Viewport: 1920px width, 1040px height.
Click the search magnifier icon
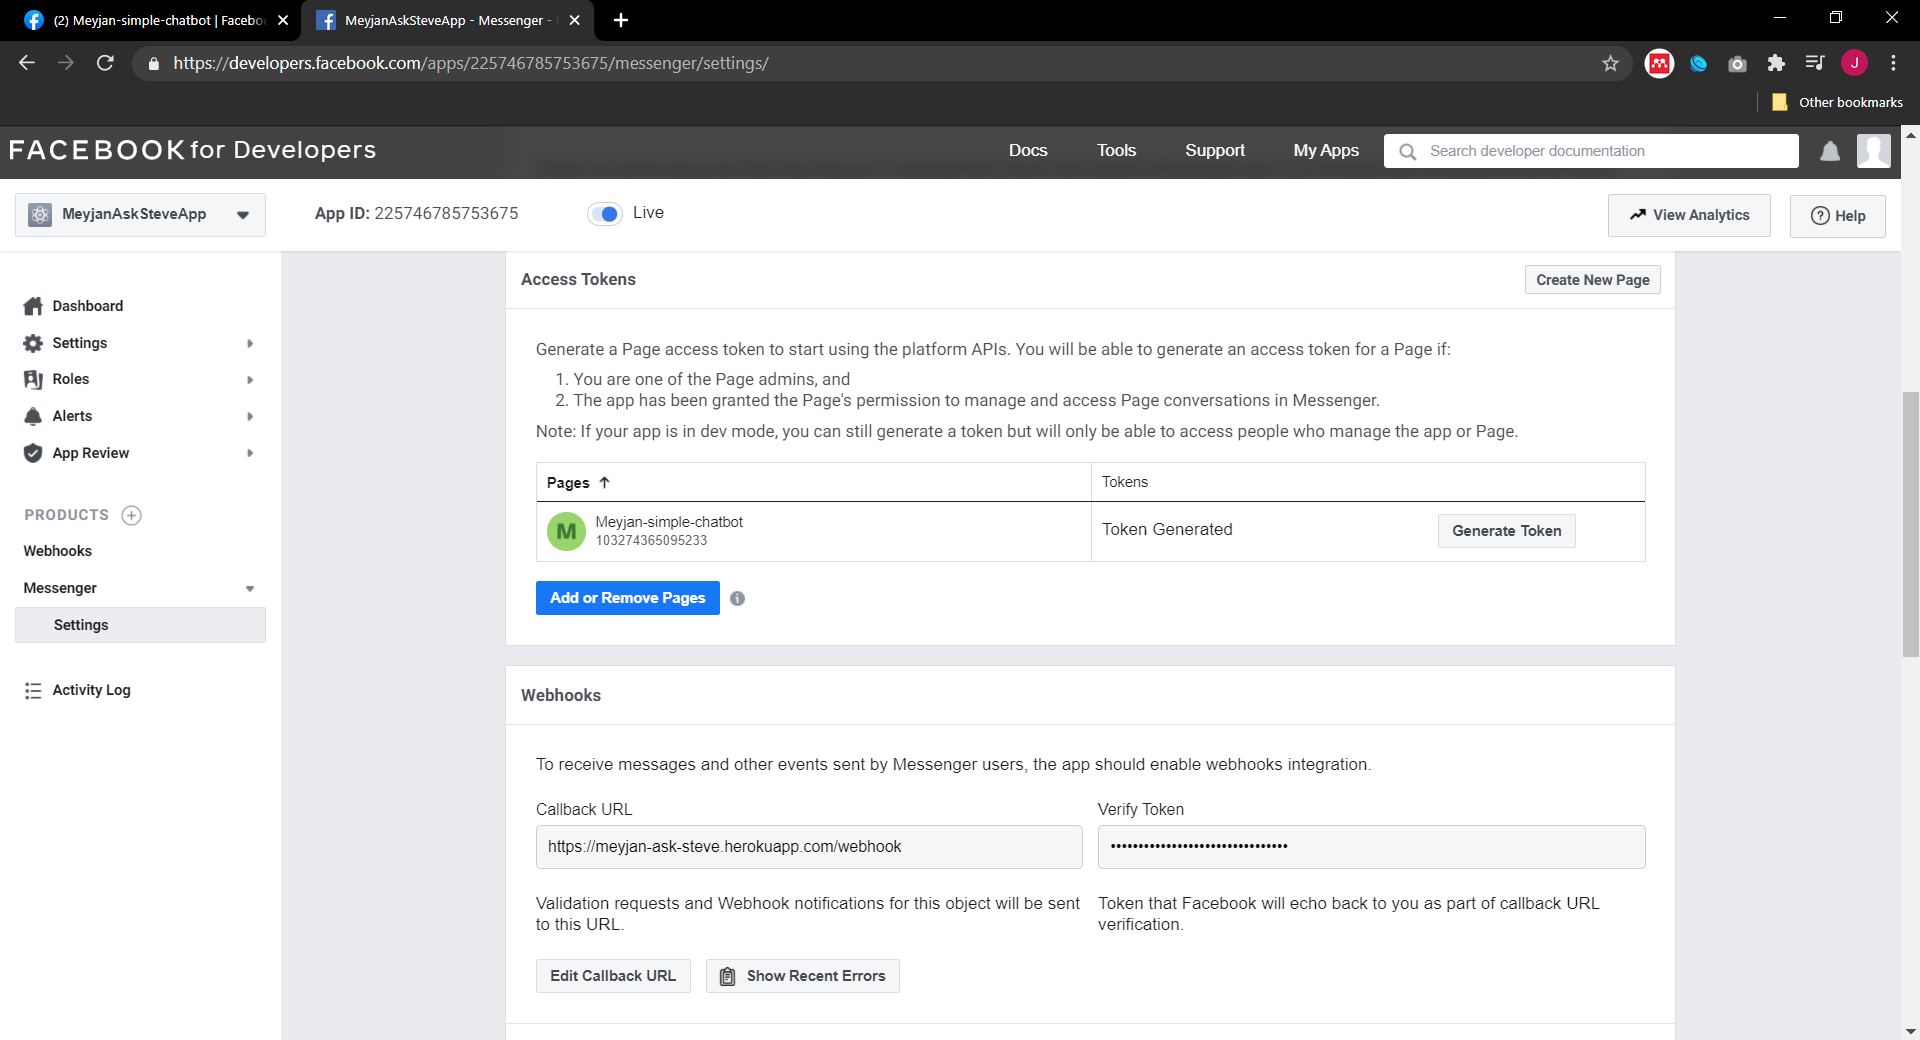pos(1407,151)
